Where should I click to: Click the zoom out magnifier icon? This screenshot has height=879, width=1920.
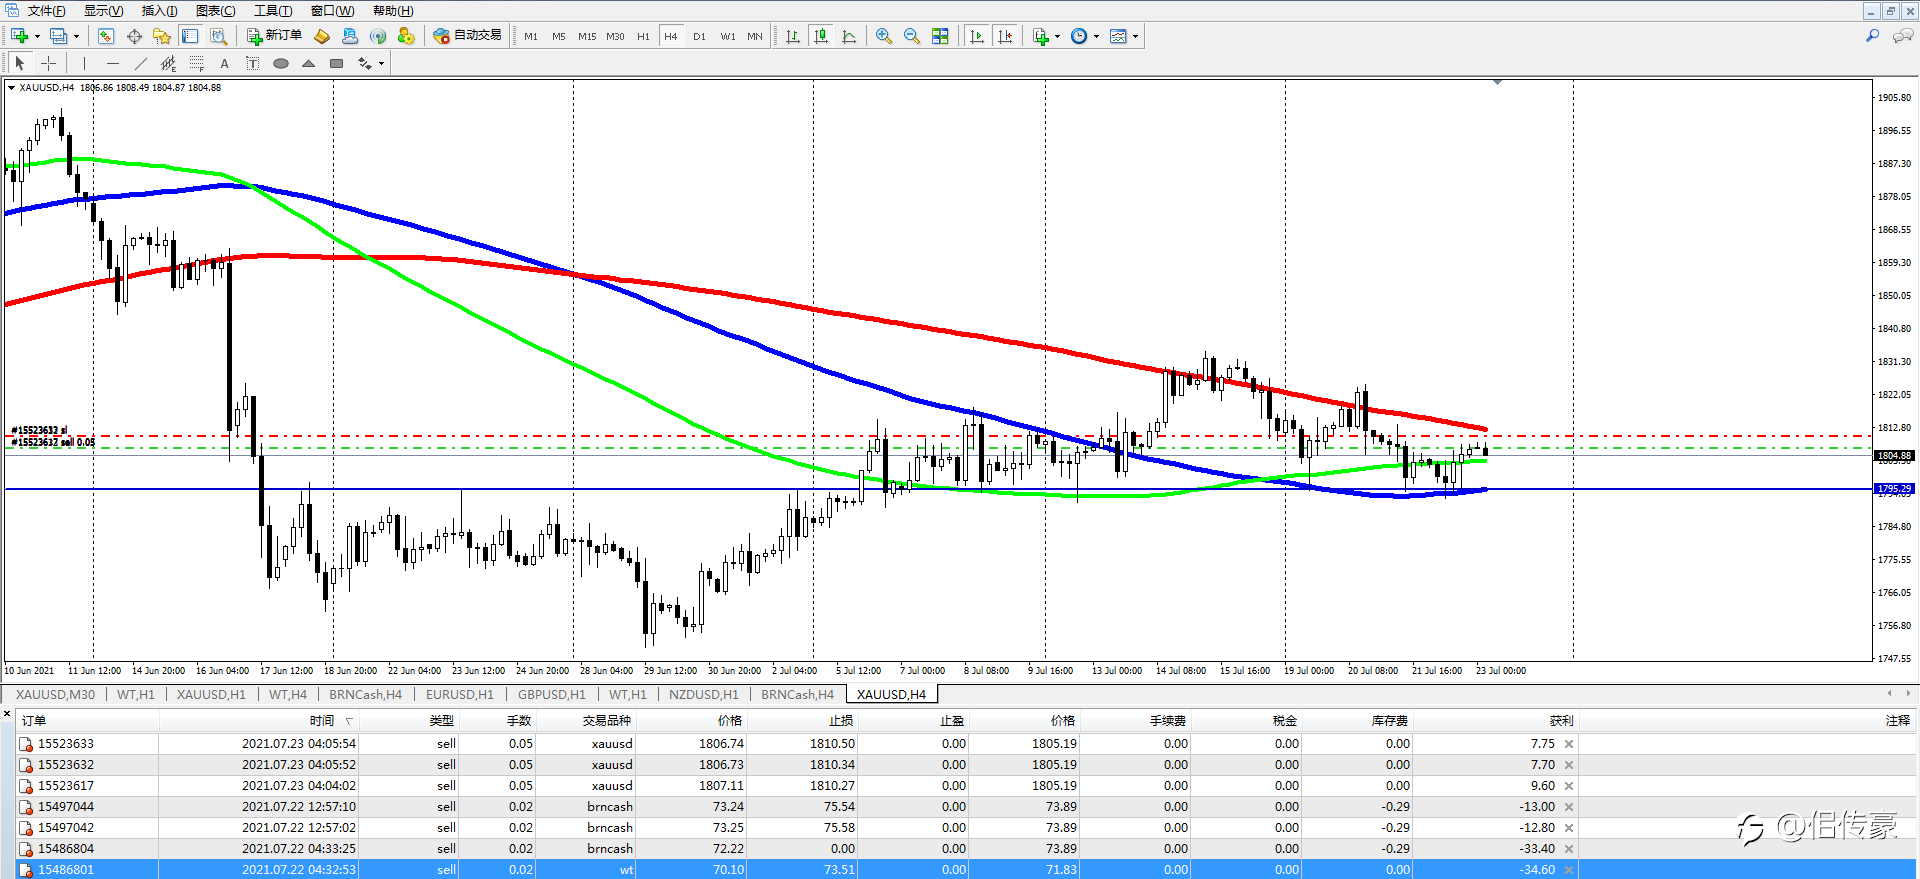(912, 36)
